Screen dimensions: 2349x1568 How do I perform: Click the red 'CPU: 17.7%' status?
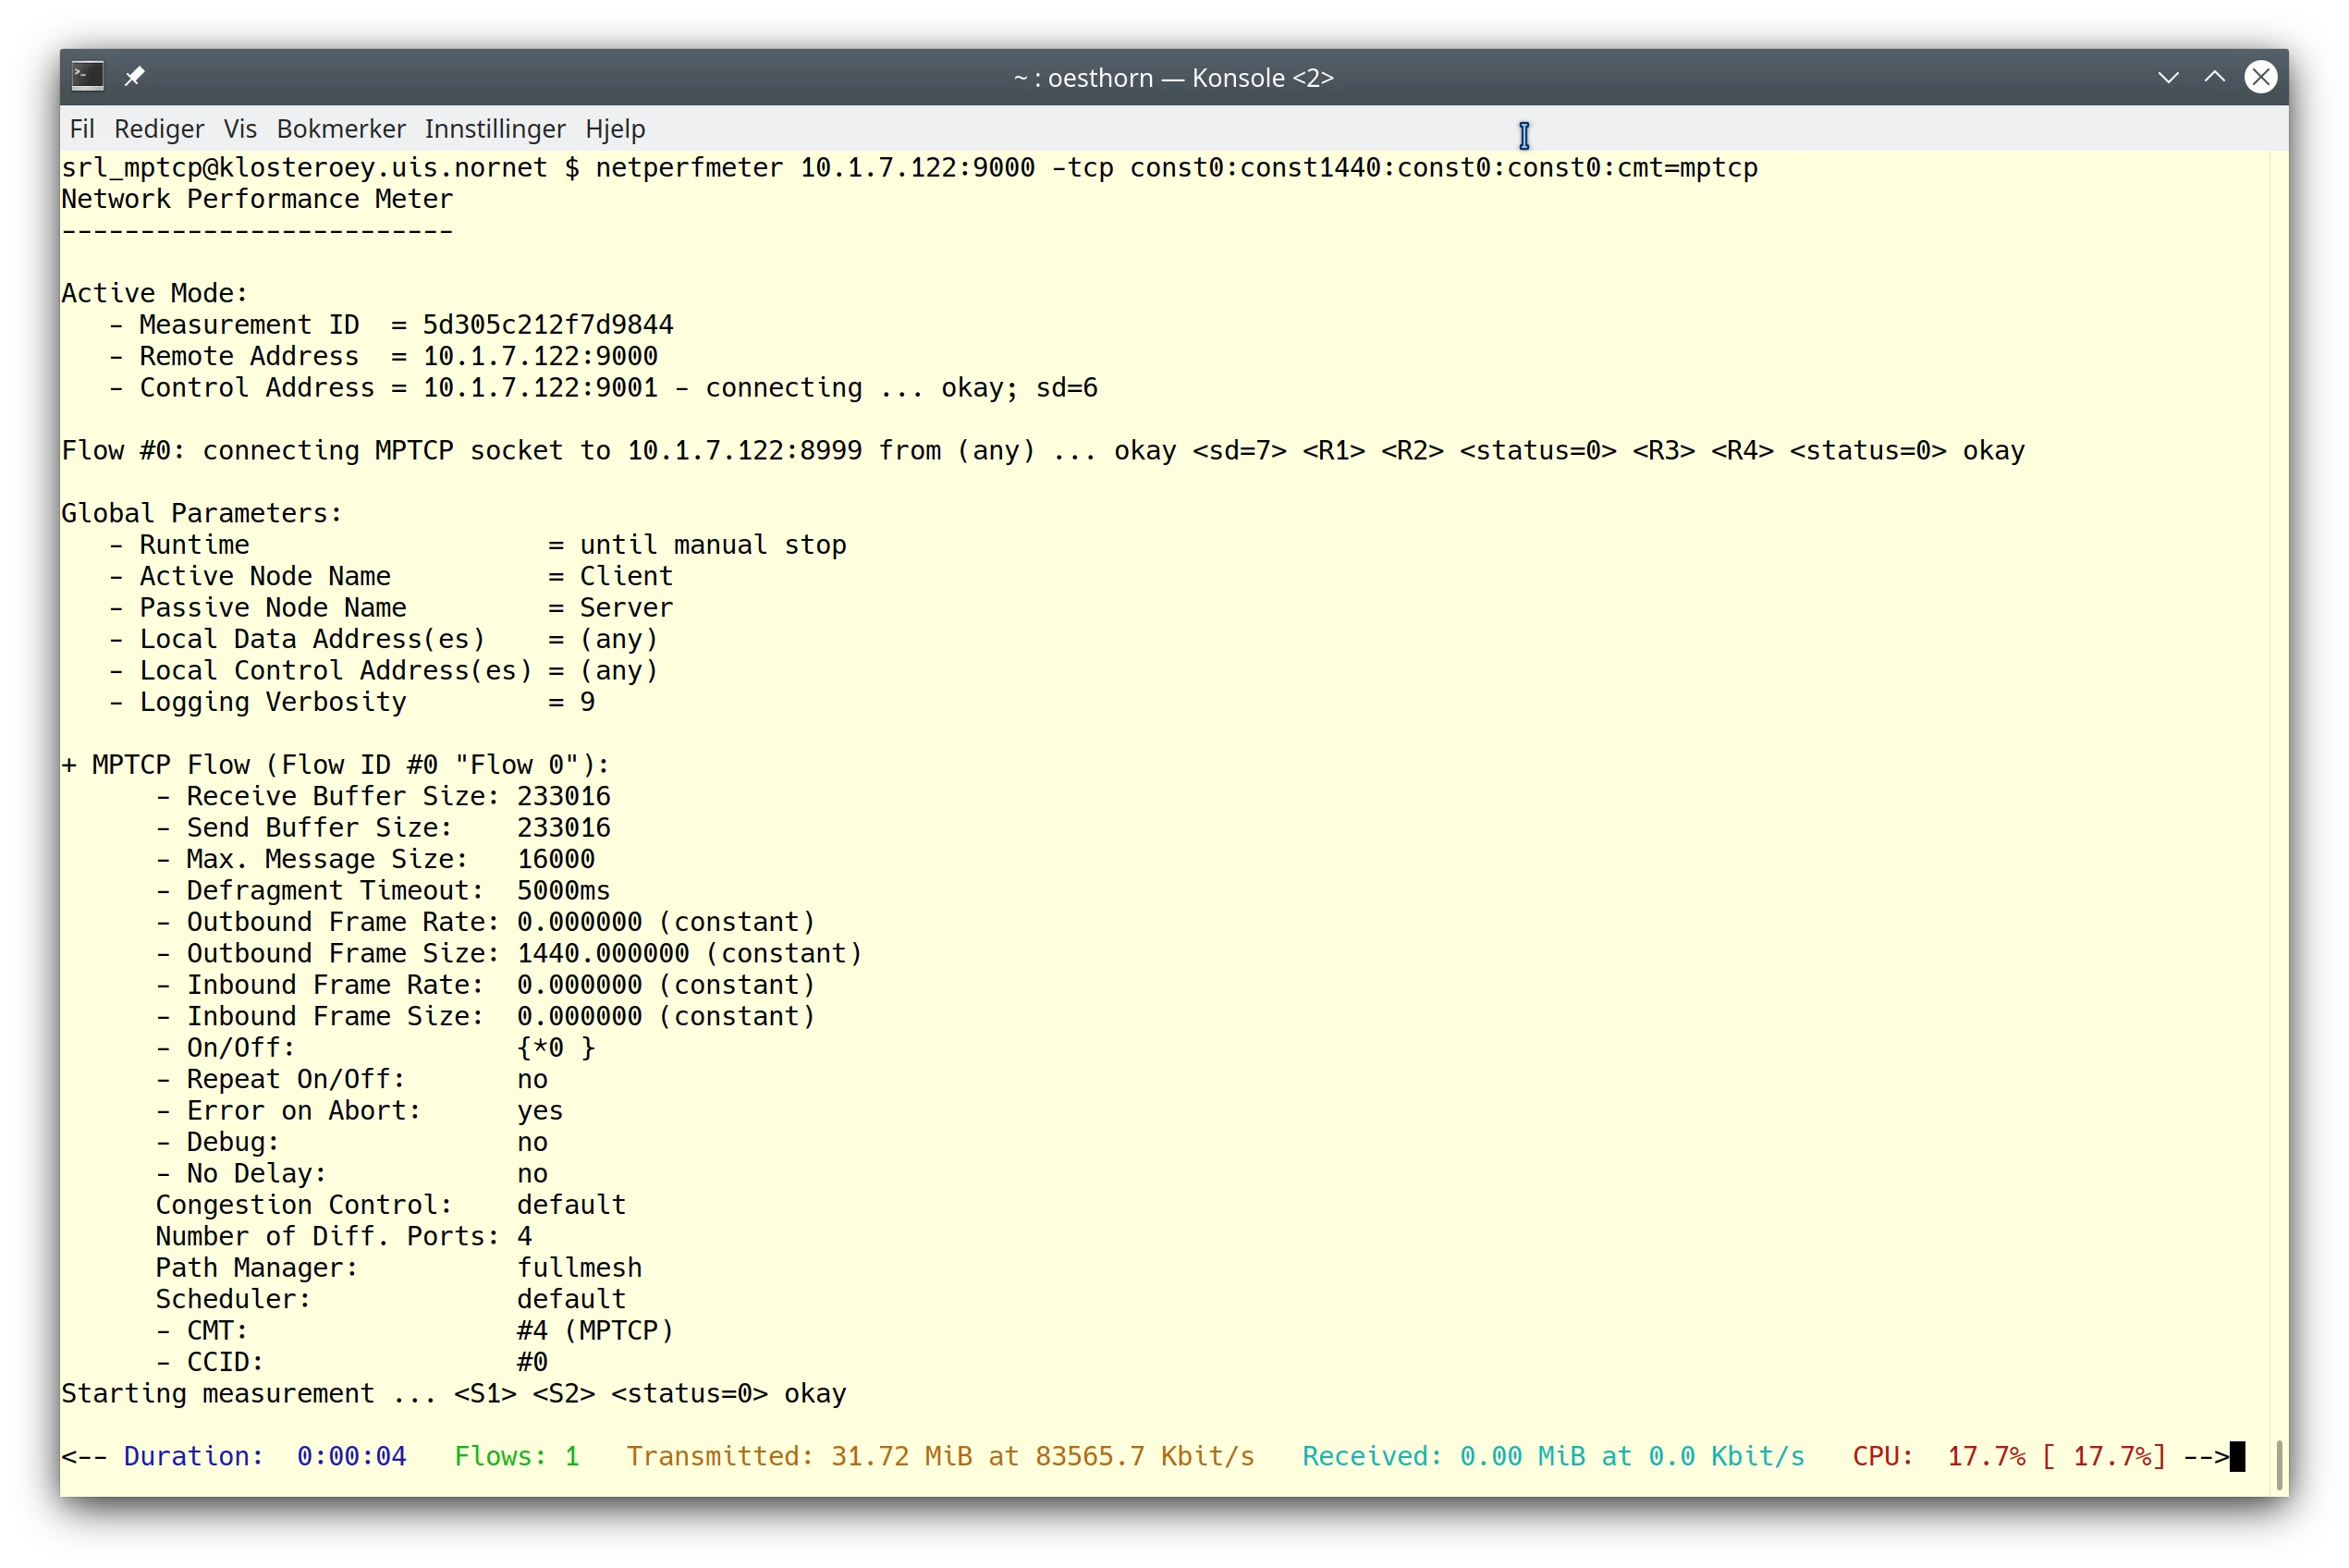(2009, 1456)
